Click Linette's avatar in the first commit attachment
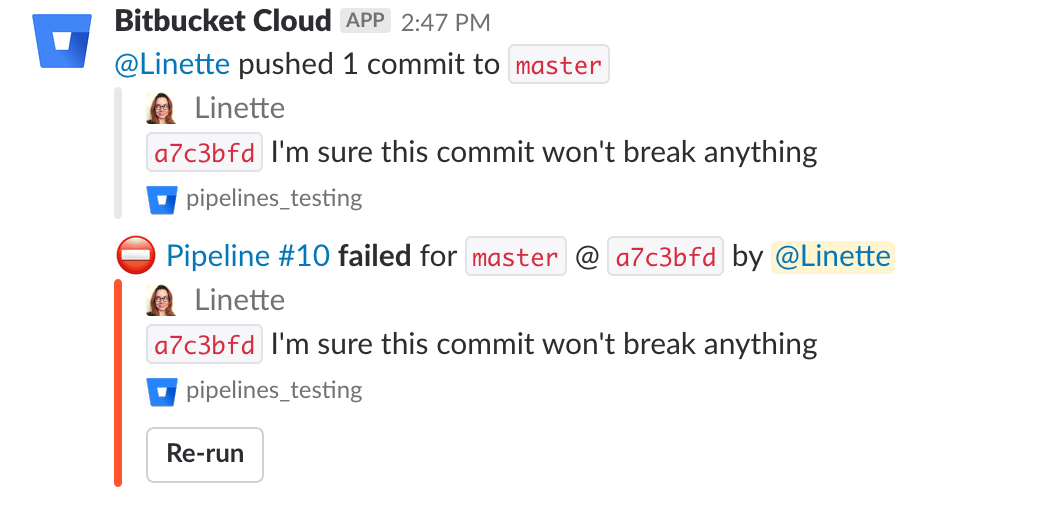Screen dimensions: 1054x508 [x=161, y=109]
